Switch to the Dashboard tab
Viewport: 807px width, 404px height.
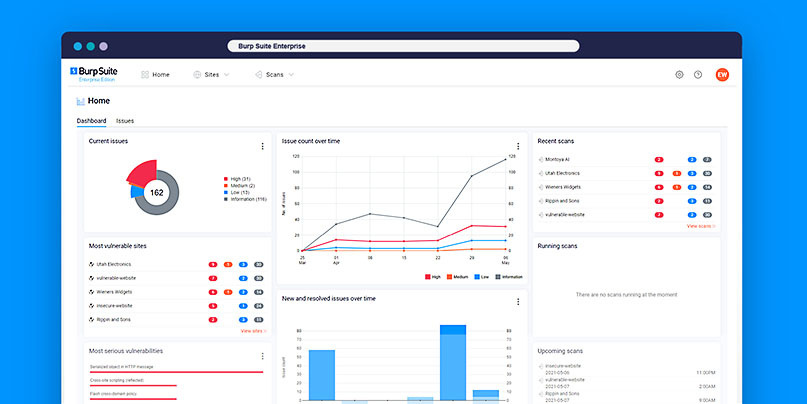[91, 121]
